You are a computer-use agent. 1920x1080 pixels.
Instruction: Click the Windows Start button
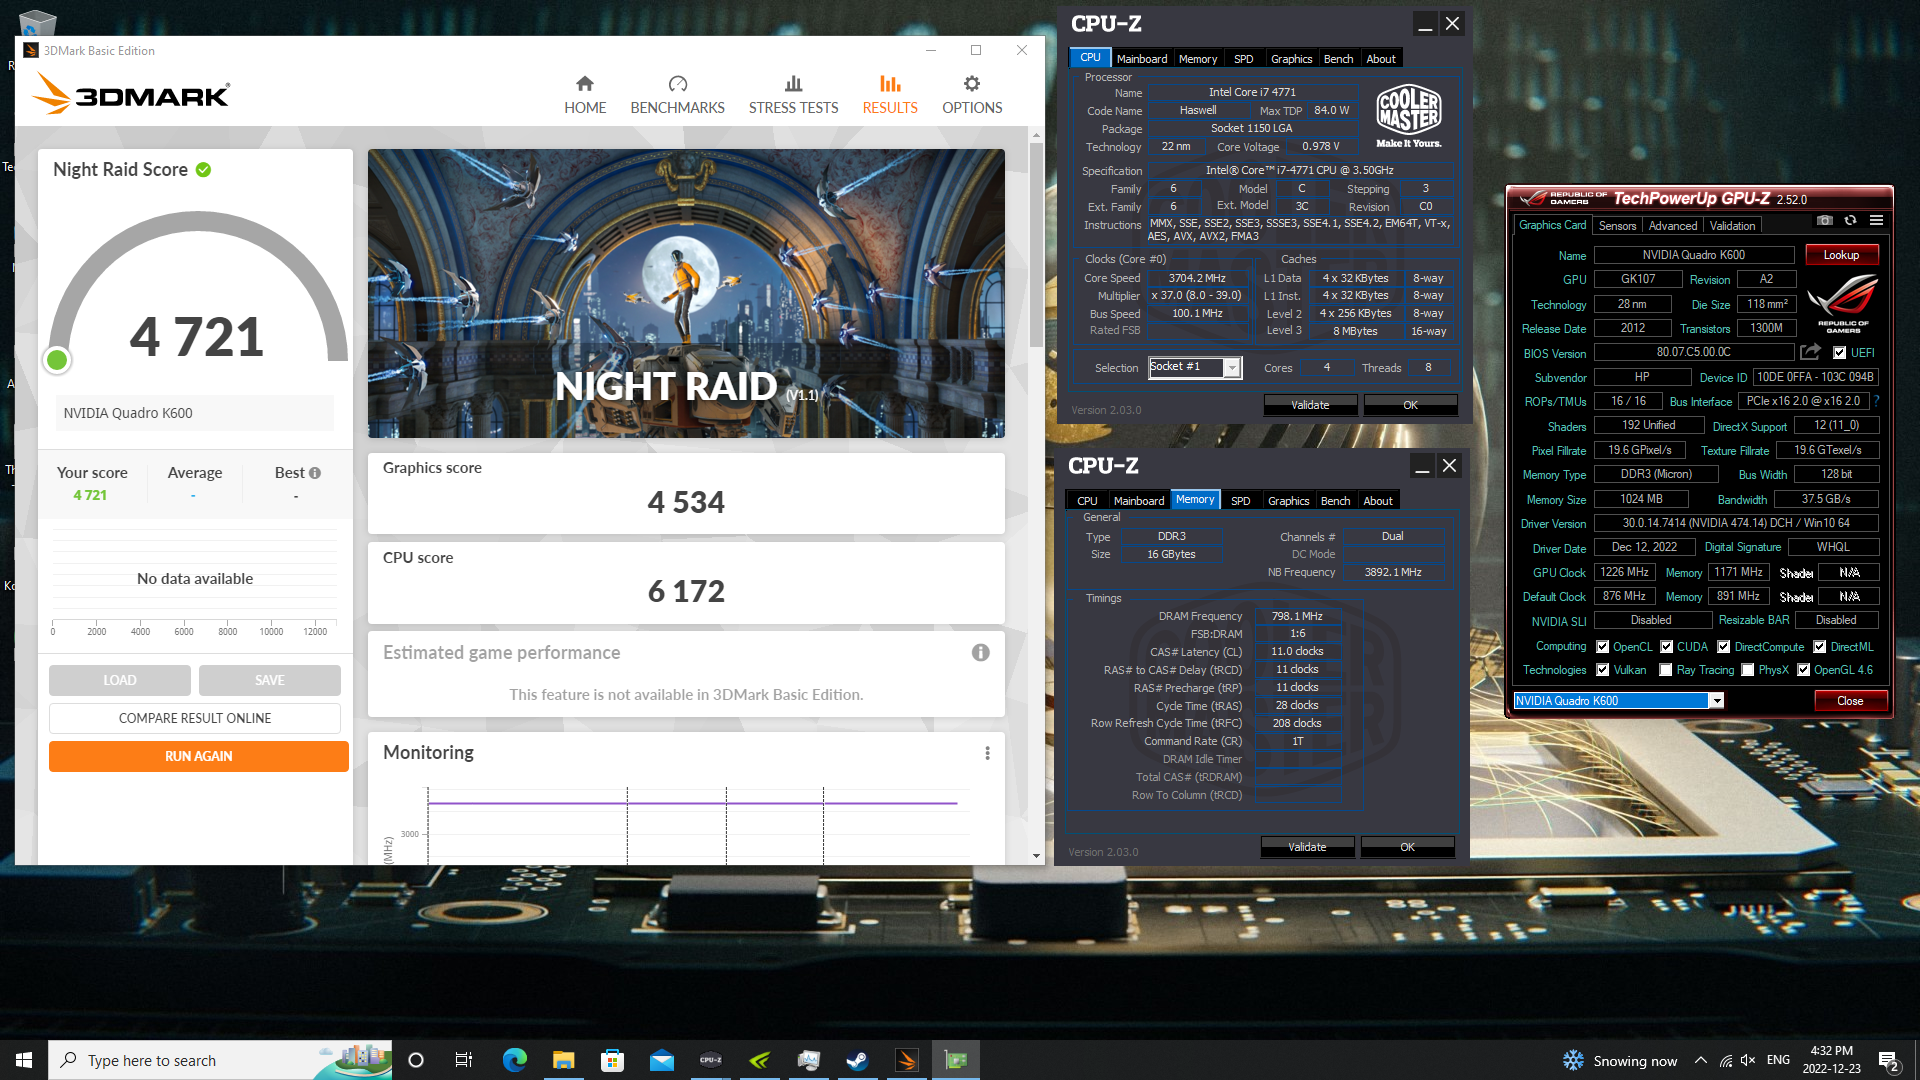(24, 1060)
